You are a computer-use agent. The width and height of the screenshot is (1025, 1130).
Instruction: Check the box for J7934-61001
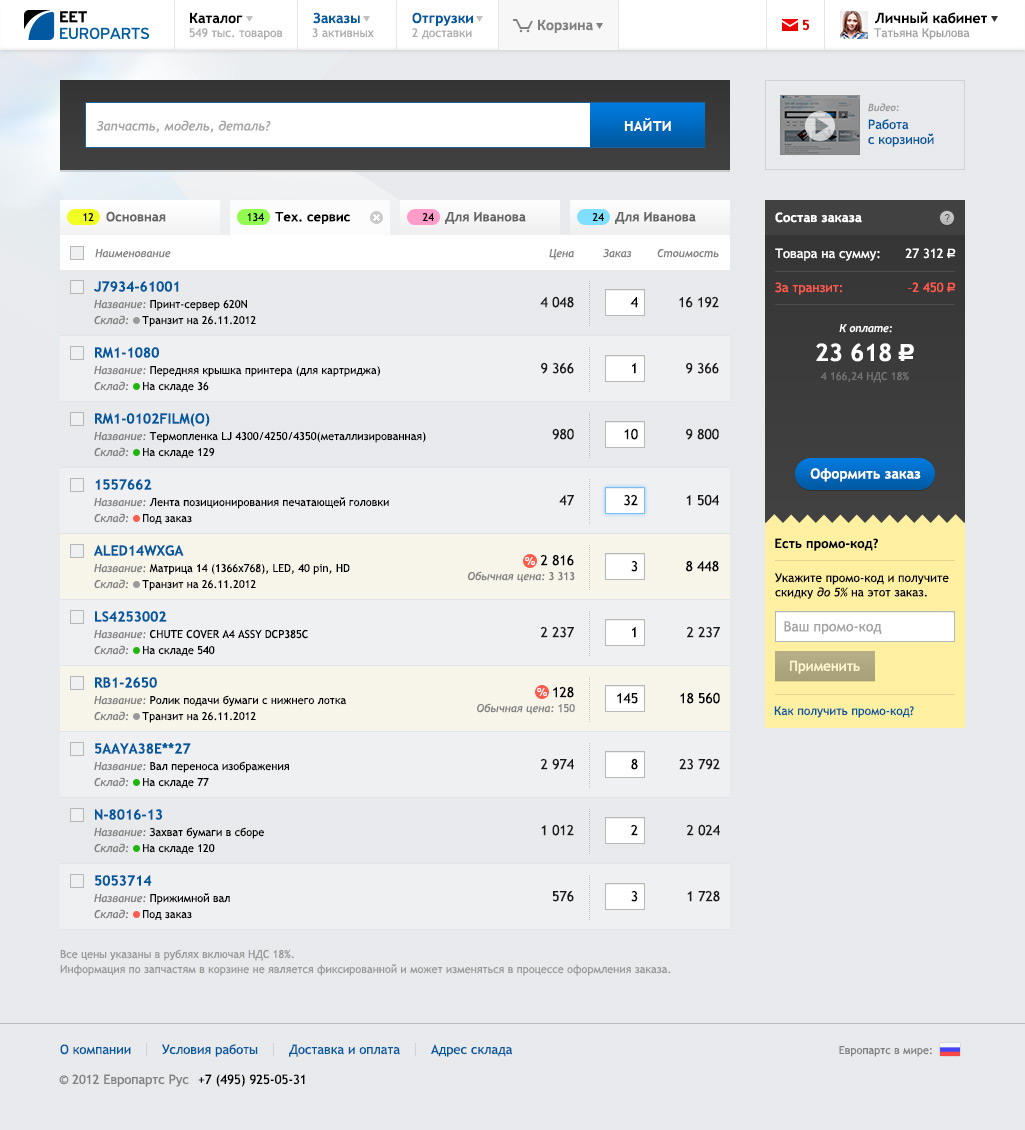click(x=77, y=287)
